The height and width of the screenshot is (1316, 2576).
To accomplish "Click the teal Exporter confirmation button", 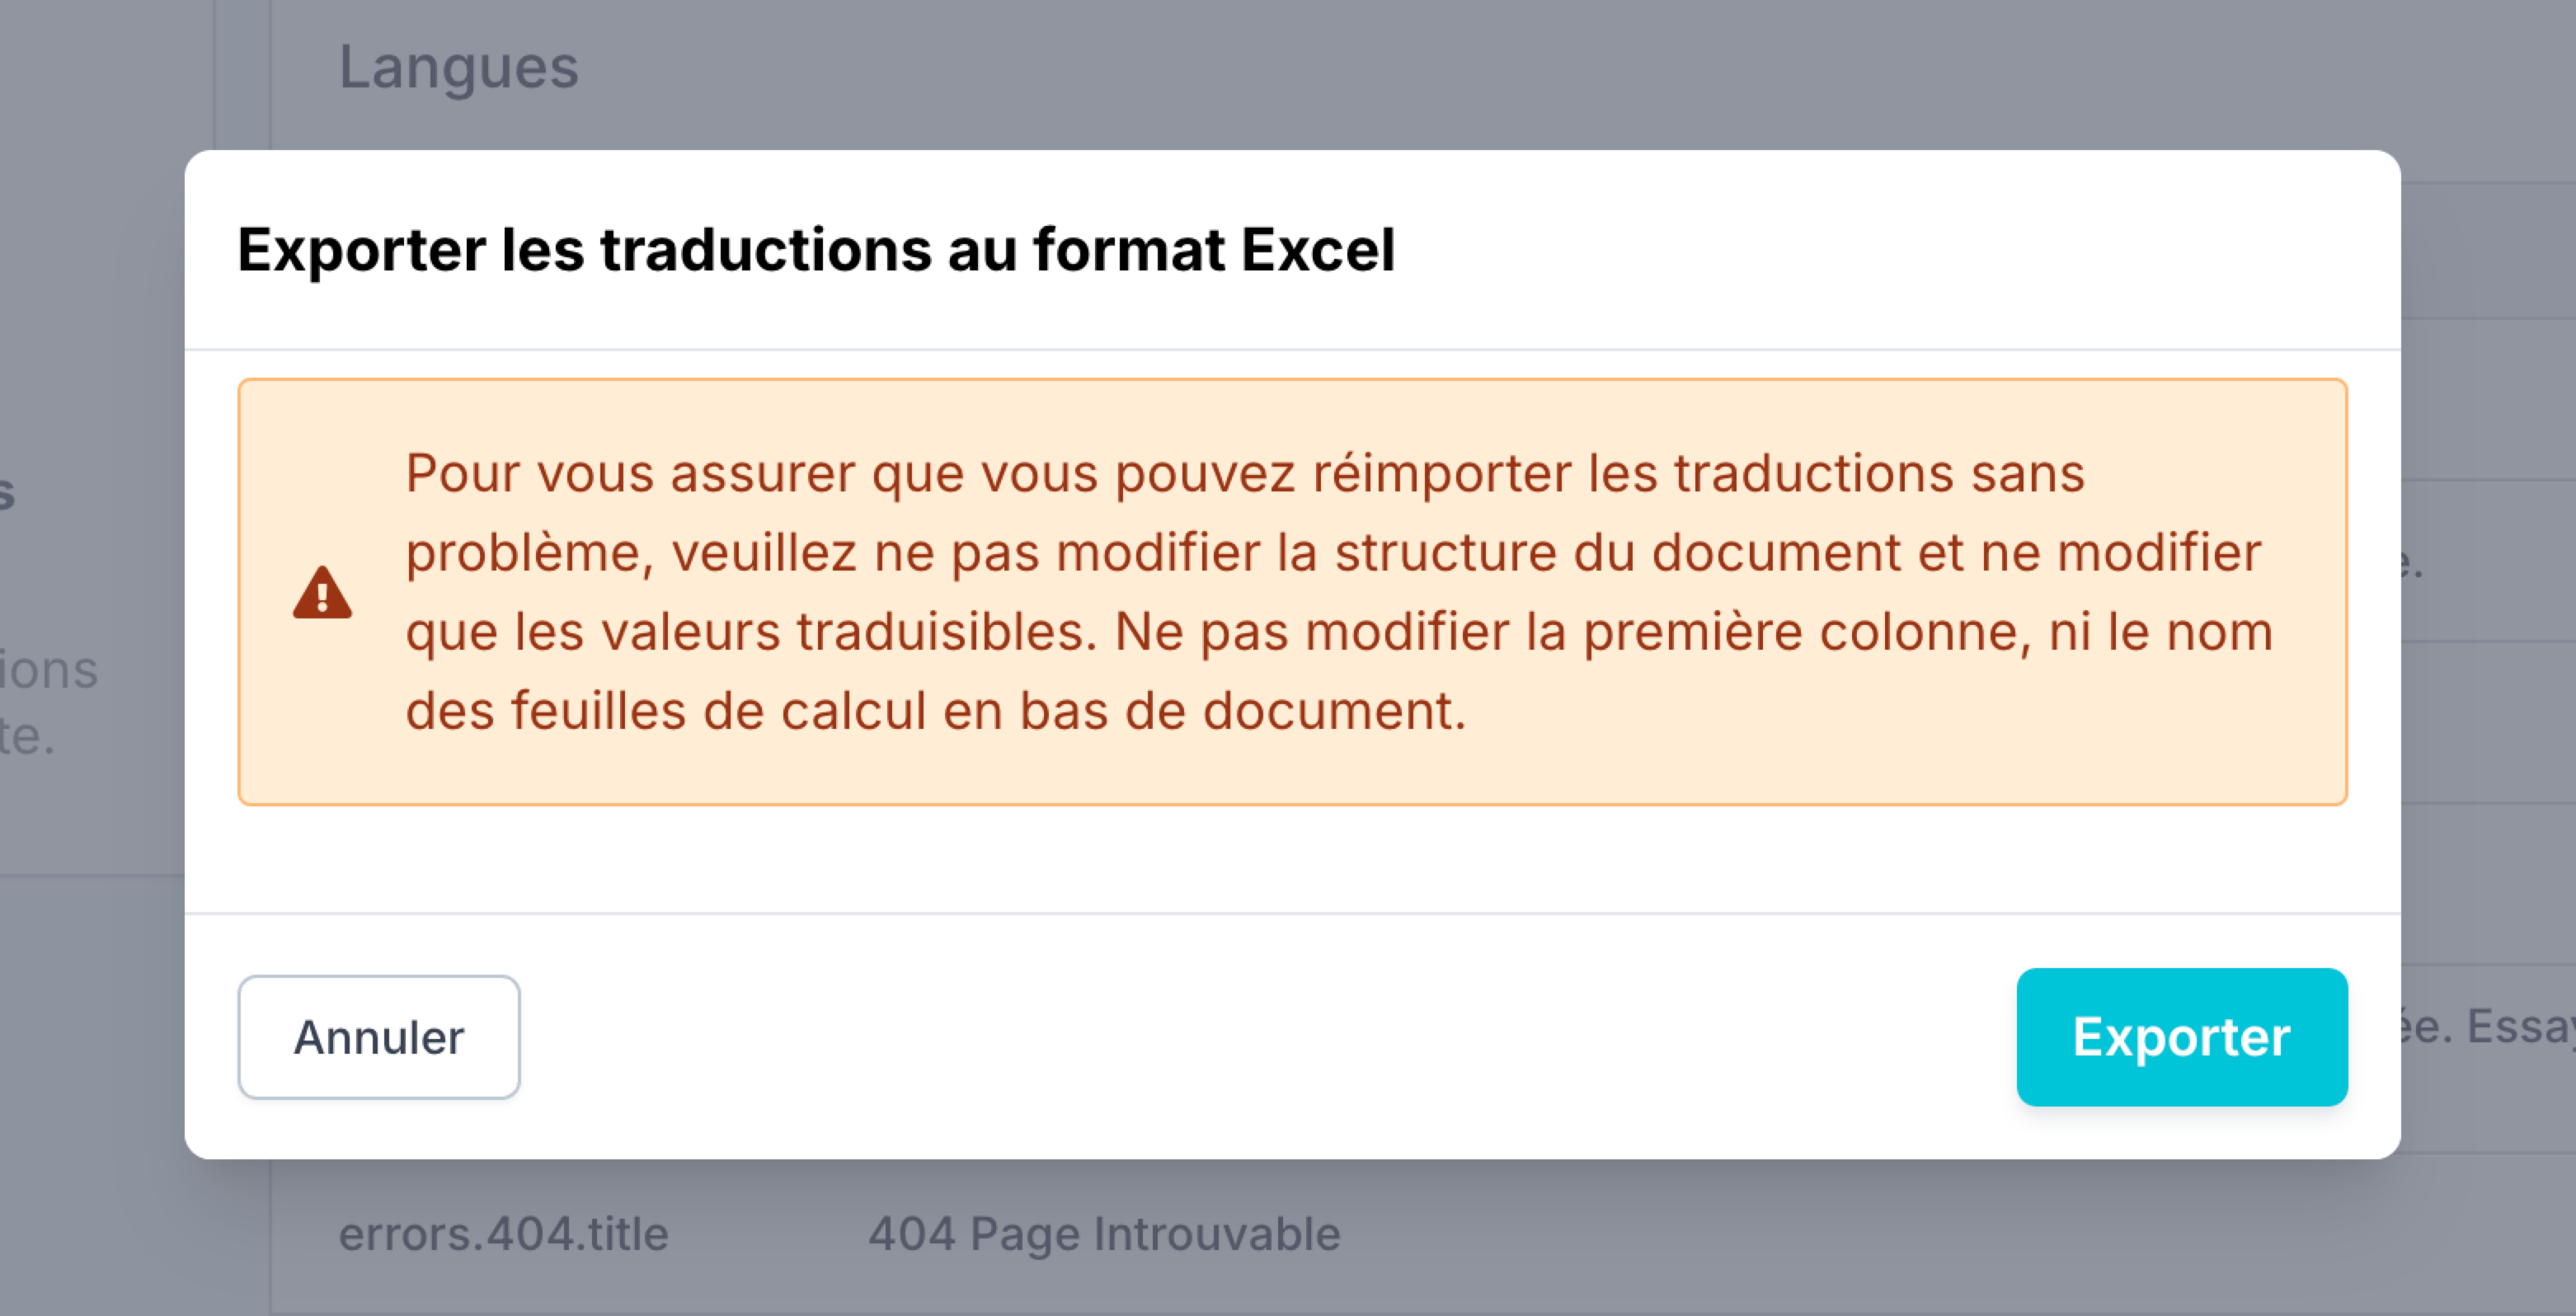I will tap(2180, 1038).
